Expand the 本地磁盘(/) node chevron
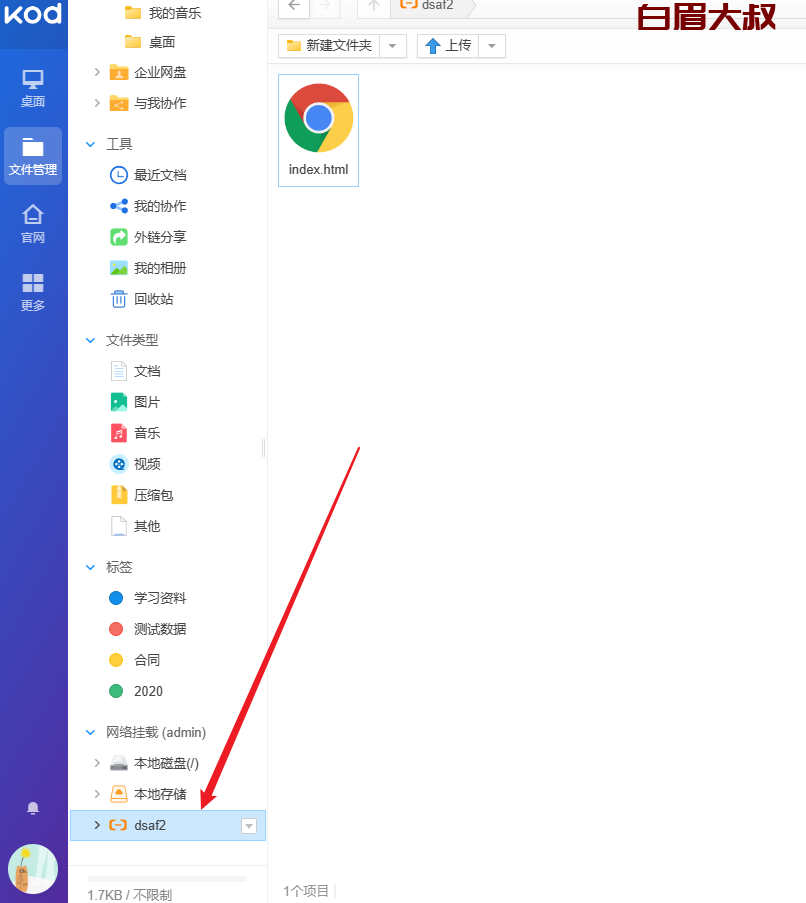Image resolution: width=806 pixels, height=903 pixels. pos(97,764)
